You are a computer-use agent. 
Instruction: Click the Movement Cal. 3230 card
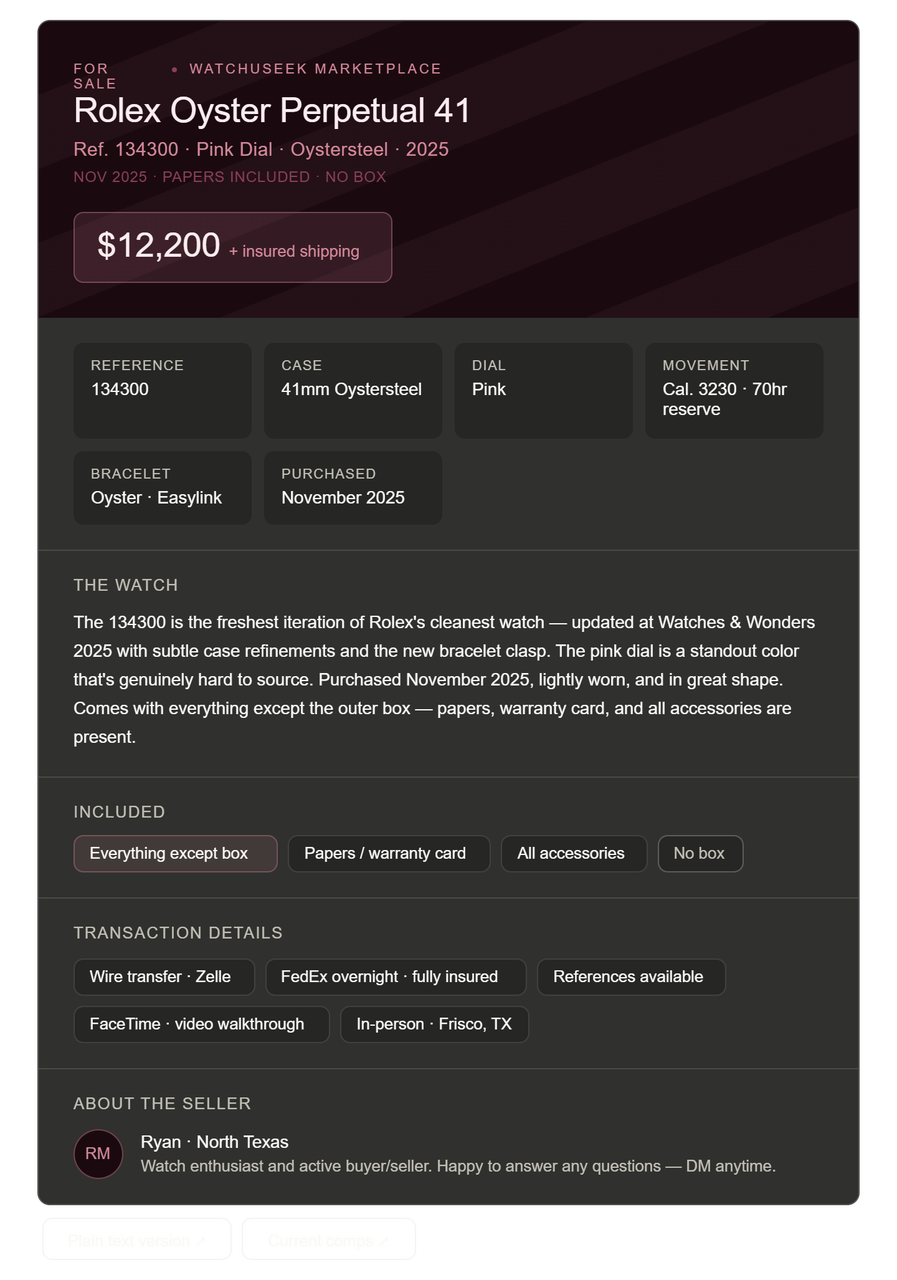(734, 391)
